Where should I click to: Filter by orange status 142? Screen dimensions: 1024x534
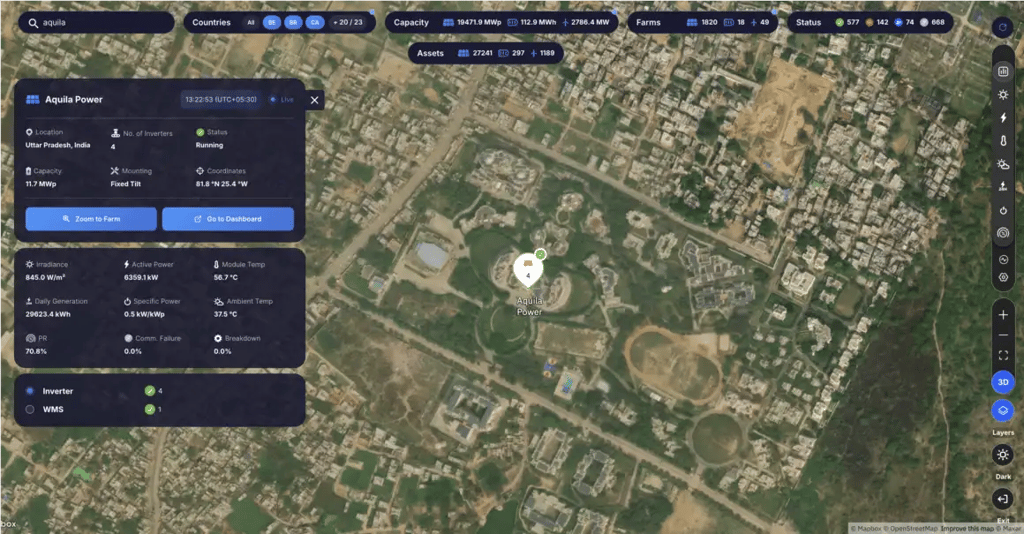(876, 22)
